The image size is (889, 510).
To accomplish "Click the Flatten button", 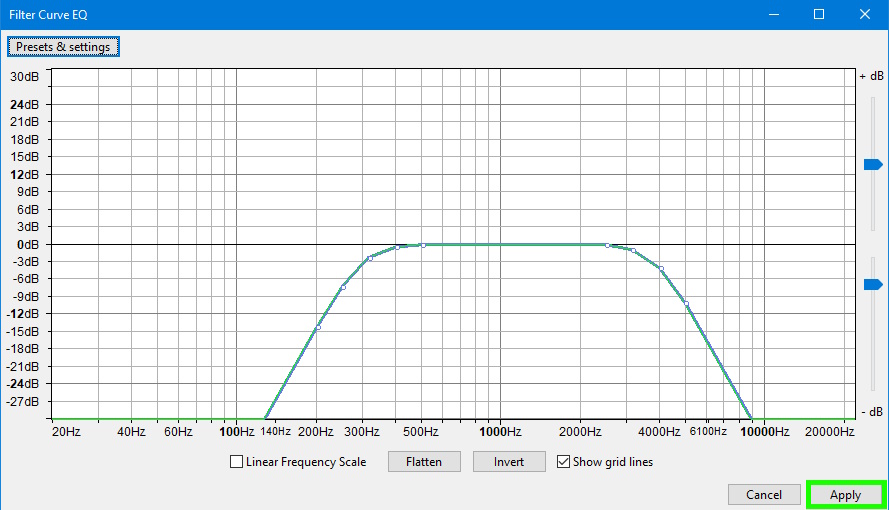I will [x=424, y=462].
